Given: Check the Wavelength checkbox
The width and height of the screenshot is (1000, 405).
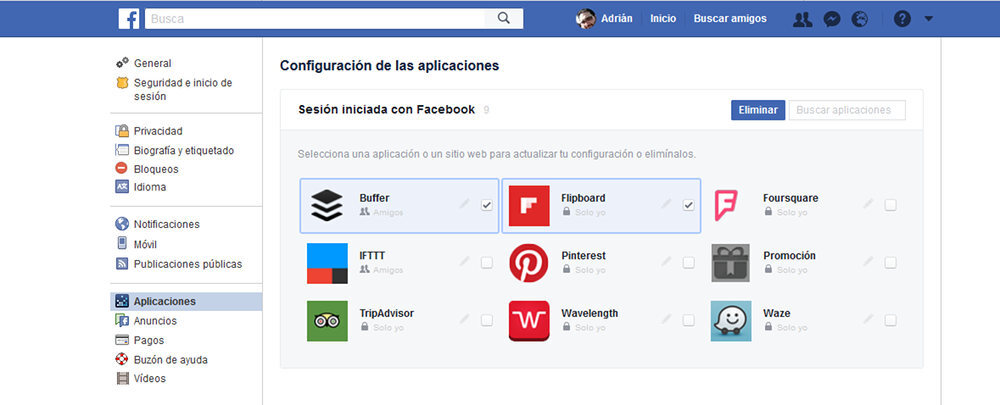Looking at the screenshot, I should [688, 320].
